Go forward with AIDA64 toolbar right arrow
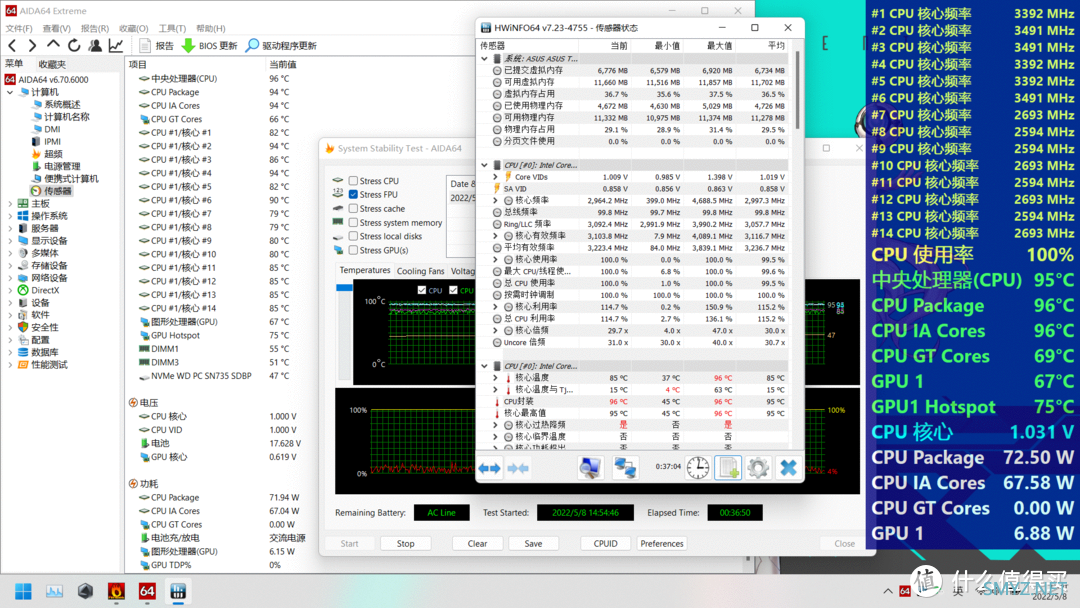Image resolution: width=1080 pixels, height=608 pixels. (32, 45)
